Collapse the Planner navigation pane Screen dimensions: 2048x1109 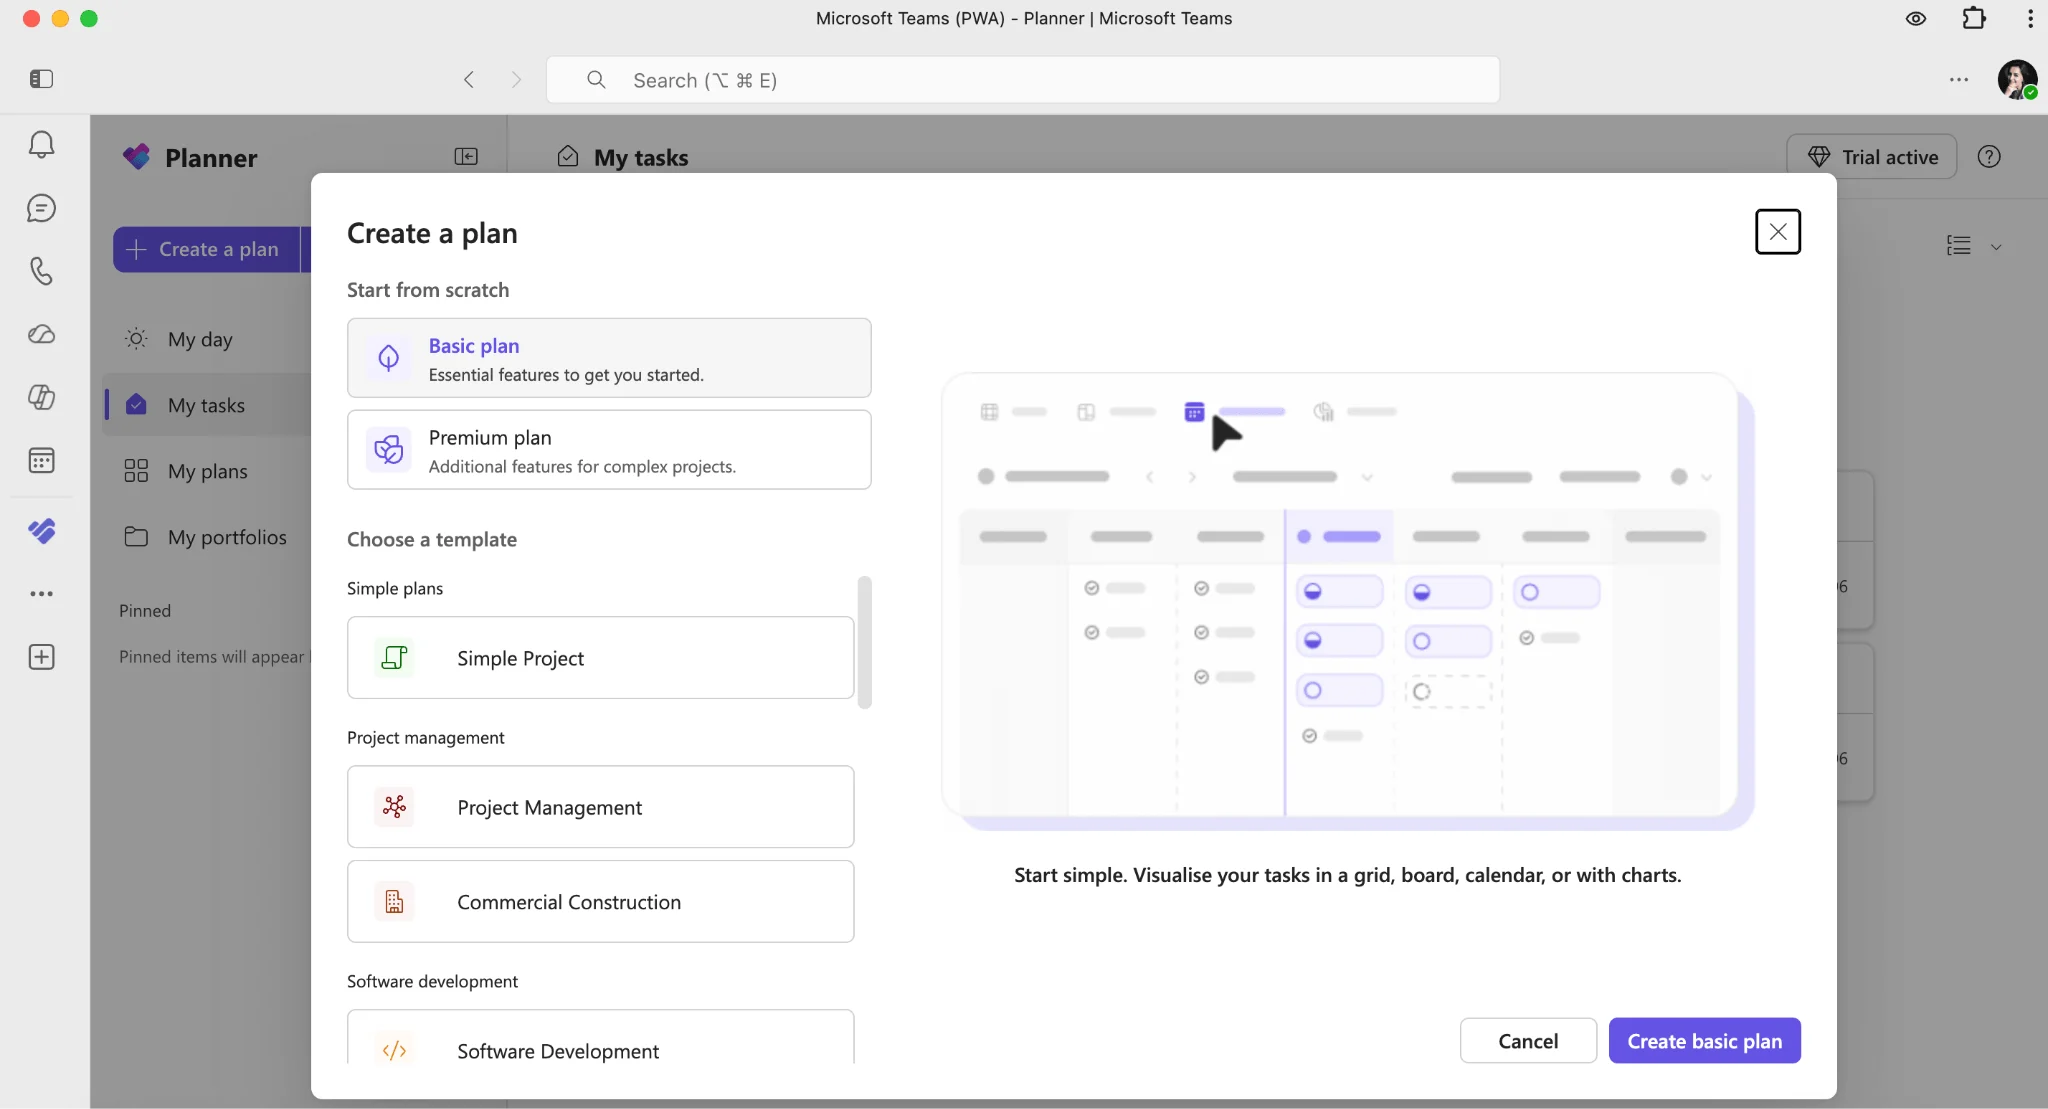click(x=466, y=156)
